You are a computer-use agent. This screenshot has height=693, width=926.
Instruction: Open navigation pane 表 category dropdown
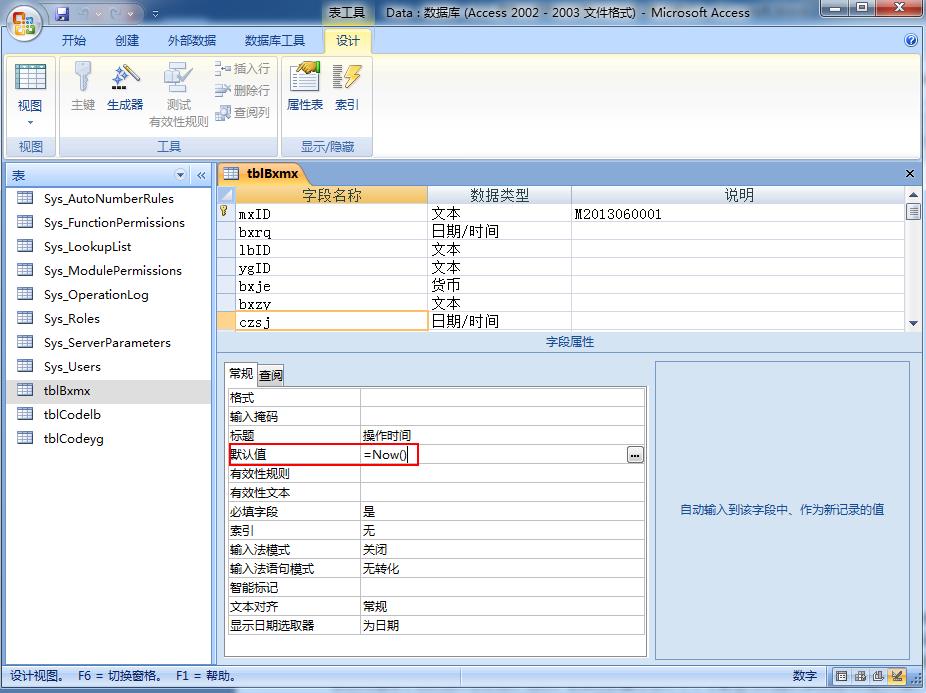pos(180,175)
